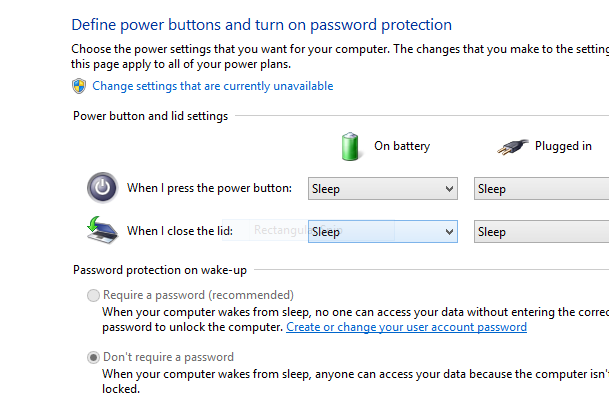609x395 pixels.
Task: Open close lid On battery dropdown
Action: coord(383,231)
